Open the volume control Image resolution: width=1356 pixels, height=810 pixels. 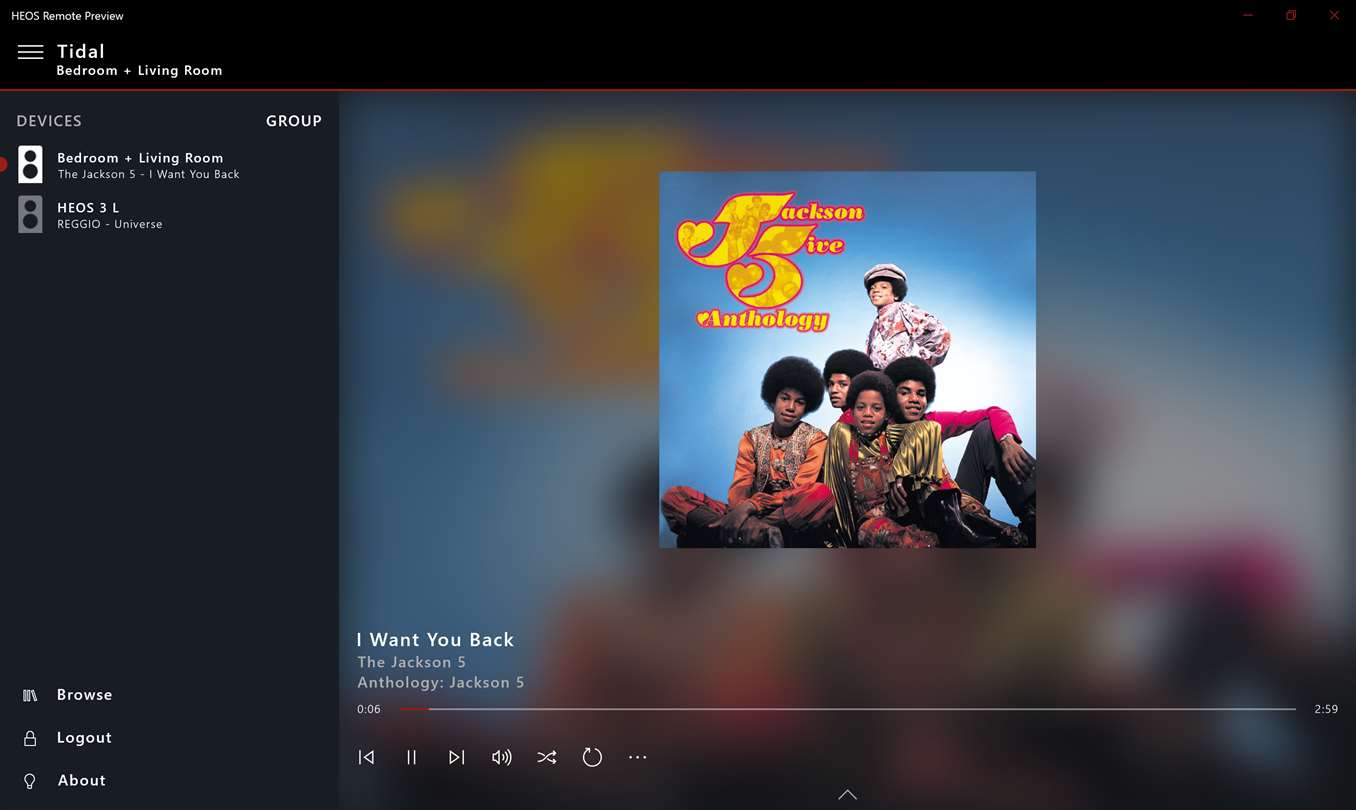(502, 757)
